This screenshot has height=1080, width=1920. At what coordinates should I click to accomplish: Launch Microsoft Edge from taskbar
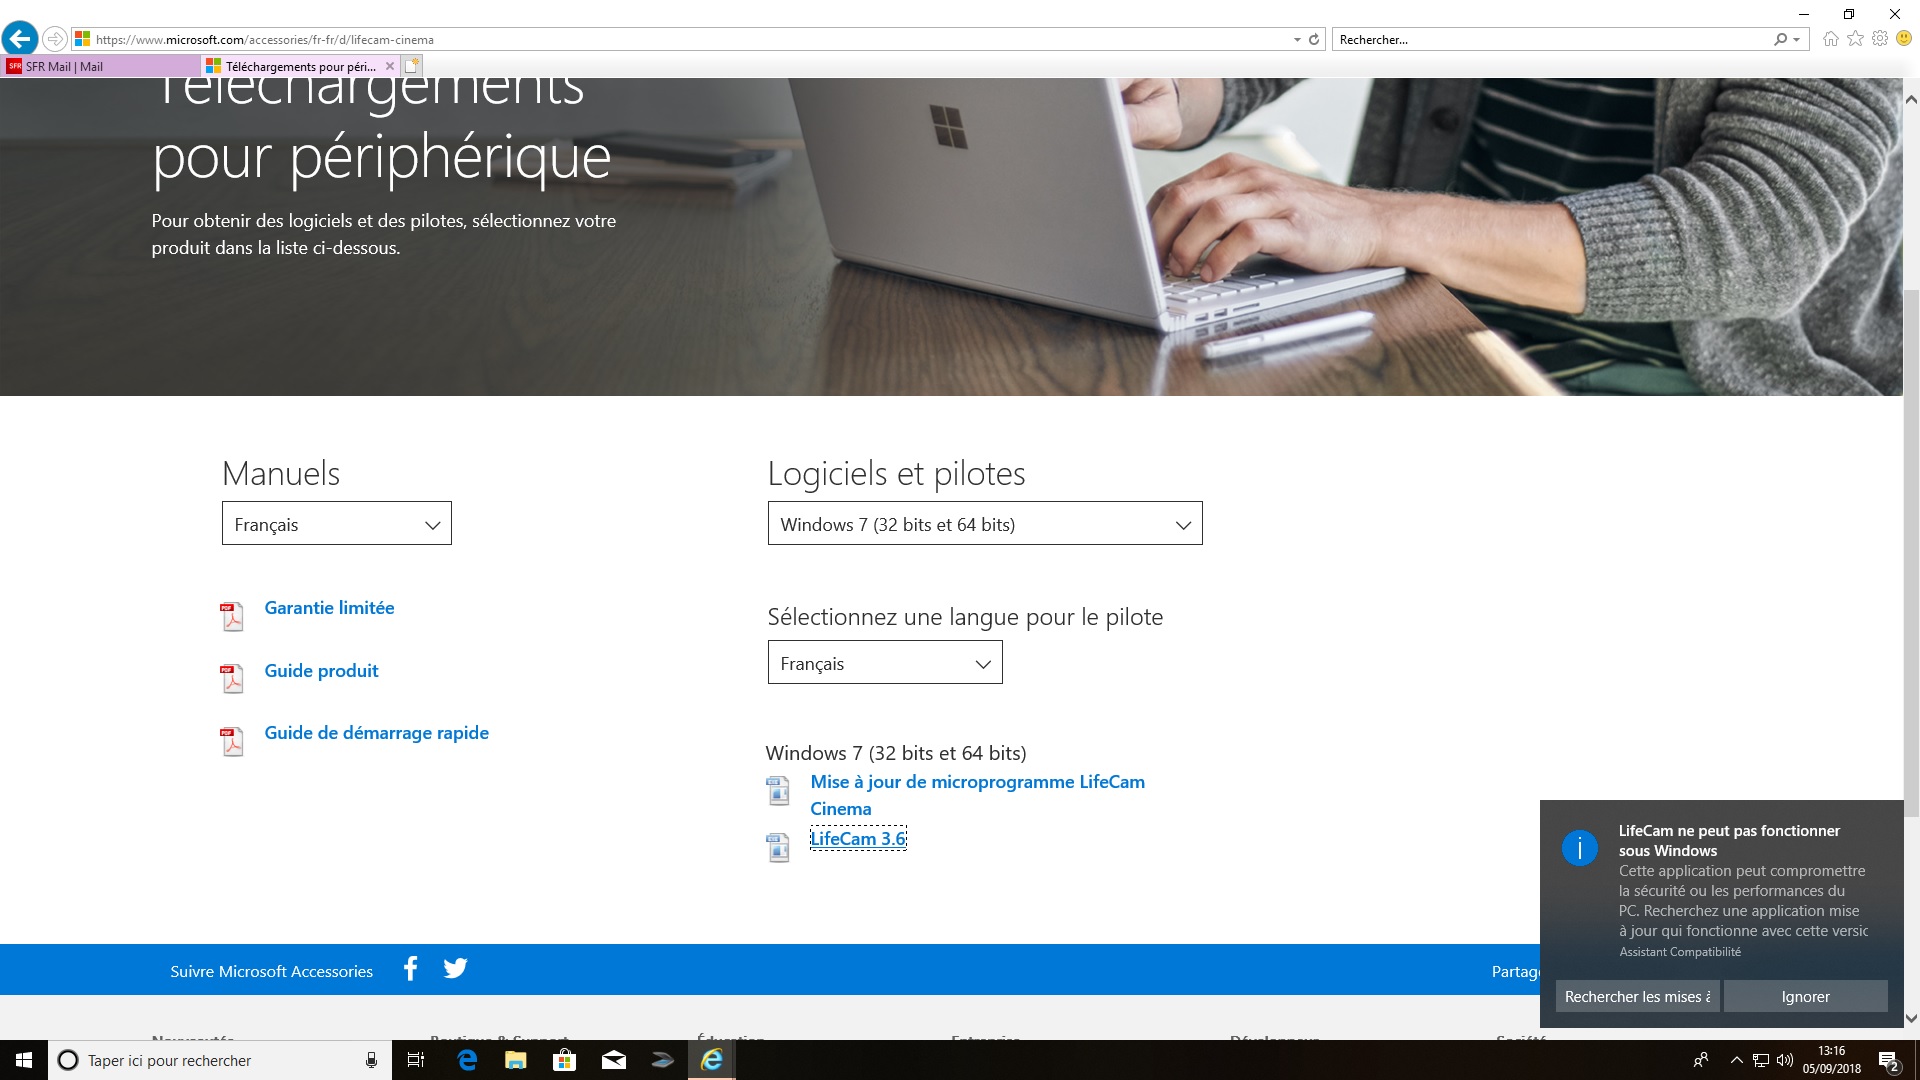pyautogui.click(x=466, y=1060)
